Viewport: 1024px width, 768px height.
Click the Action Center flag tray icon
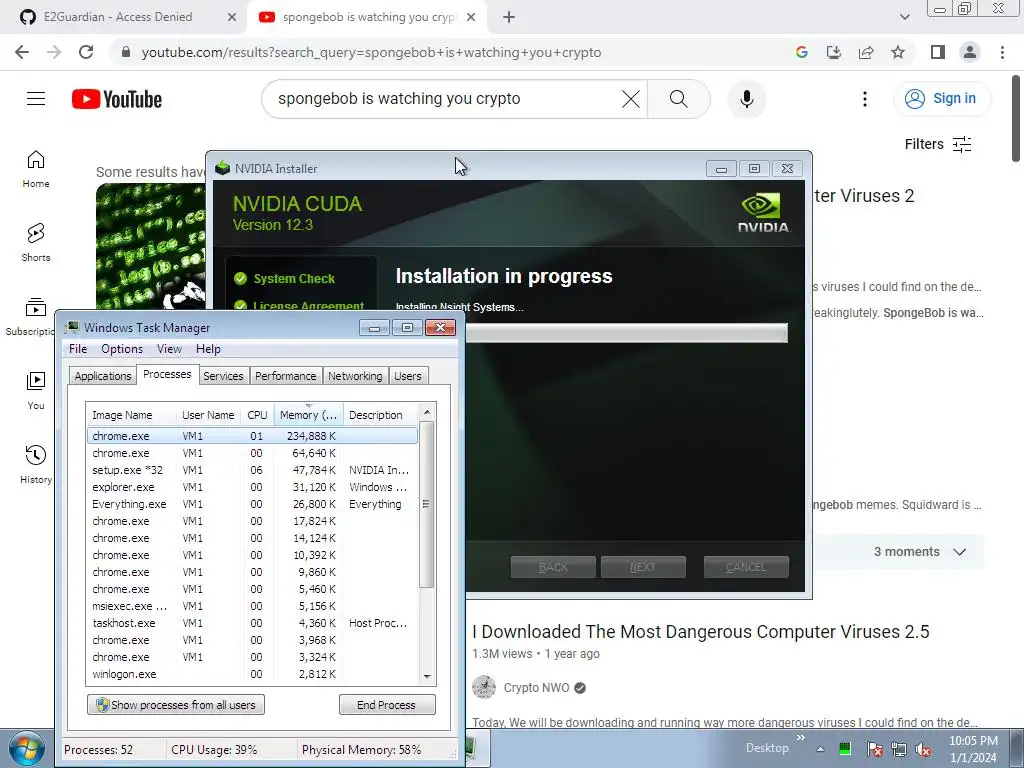(874, 749)
